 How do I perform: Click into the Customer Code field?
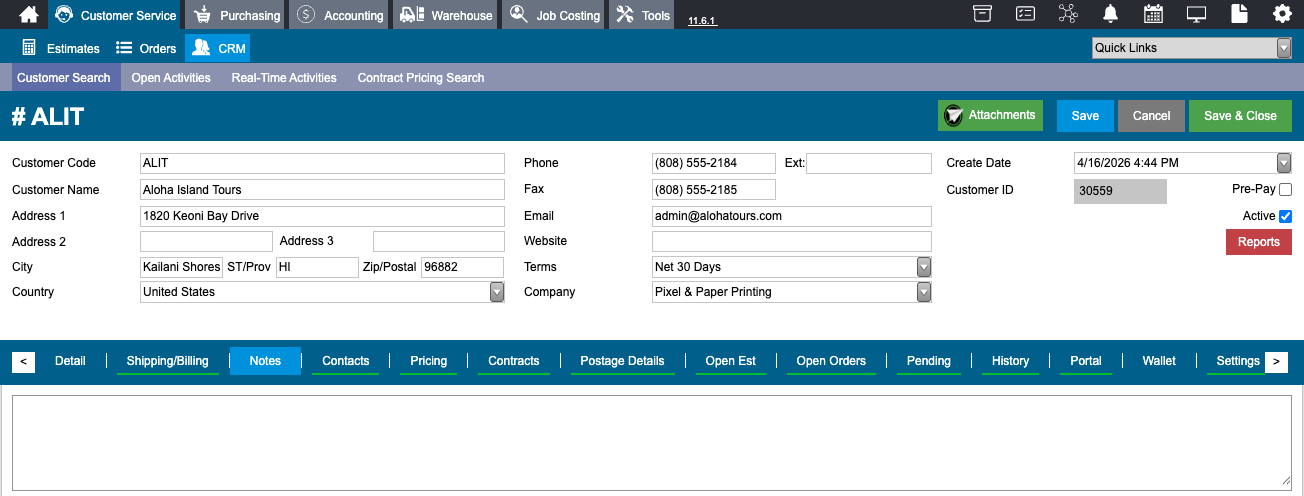pos(322,163)
